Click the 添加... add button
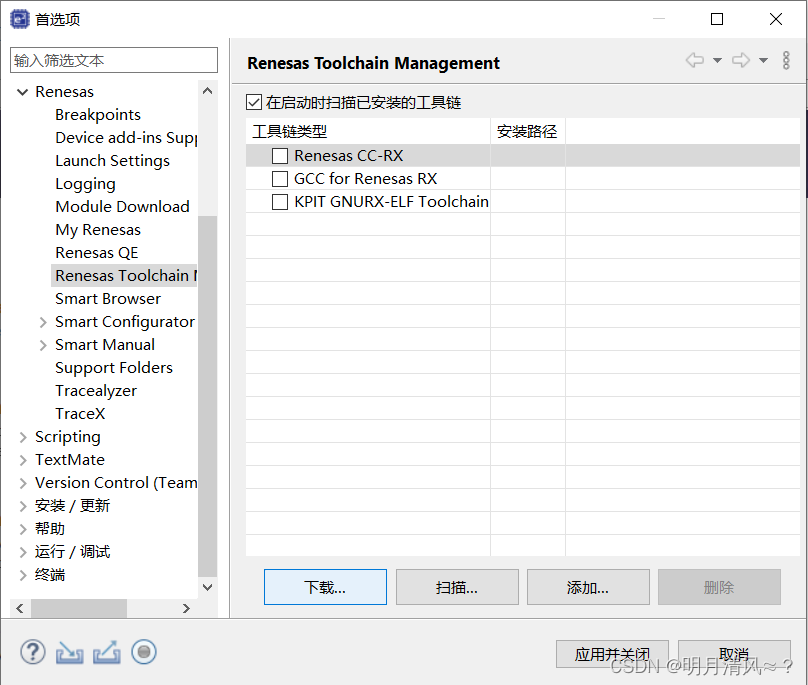Image resolution: width=808 pixels, height=685 pixels. [588, 587]
